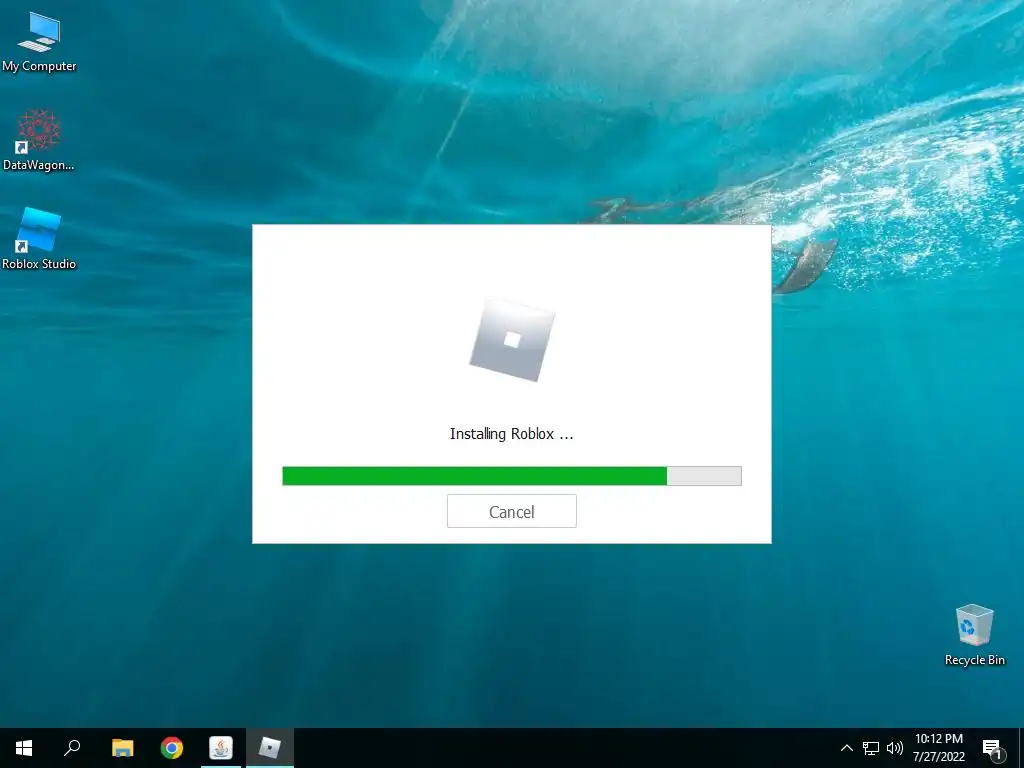Viewport: 1024px width, 768px height.
Task: Open My Computer desktop icon
Action: tap(39, 42)
